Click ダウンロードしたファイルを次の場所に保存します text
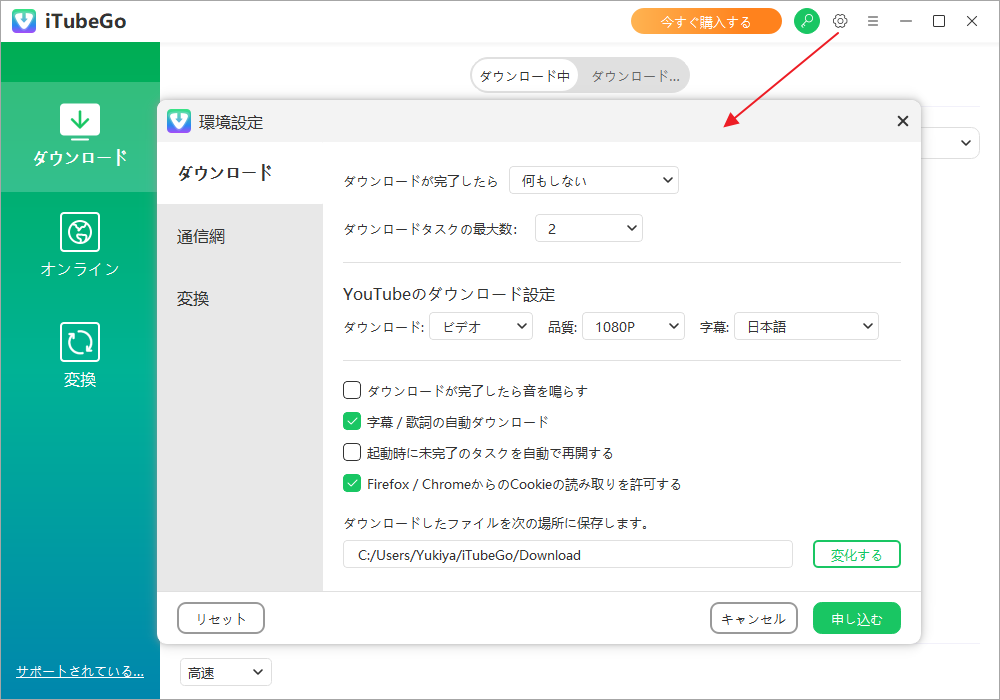1000x700 pixels. coord(496,523)
